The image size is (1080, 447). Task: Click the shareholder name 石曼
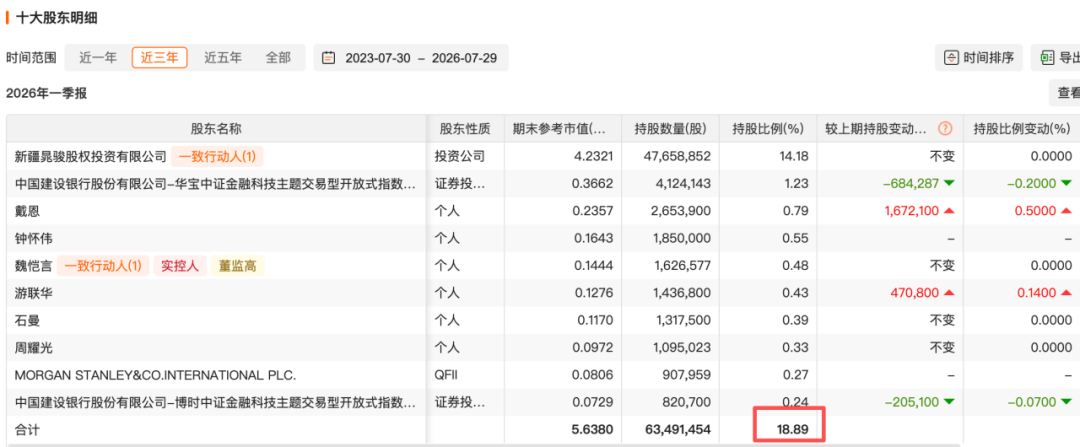[x=27, y=321]
